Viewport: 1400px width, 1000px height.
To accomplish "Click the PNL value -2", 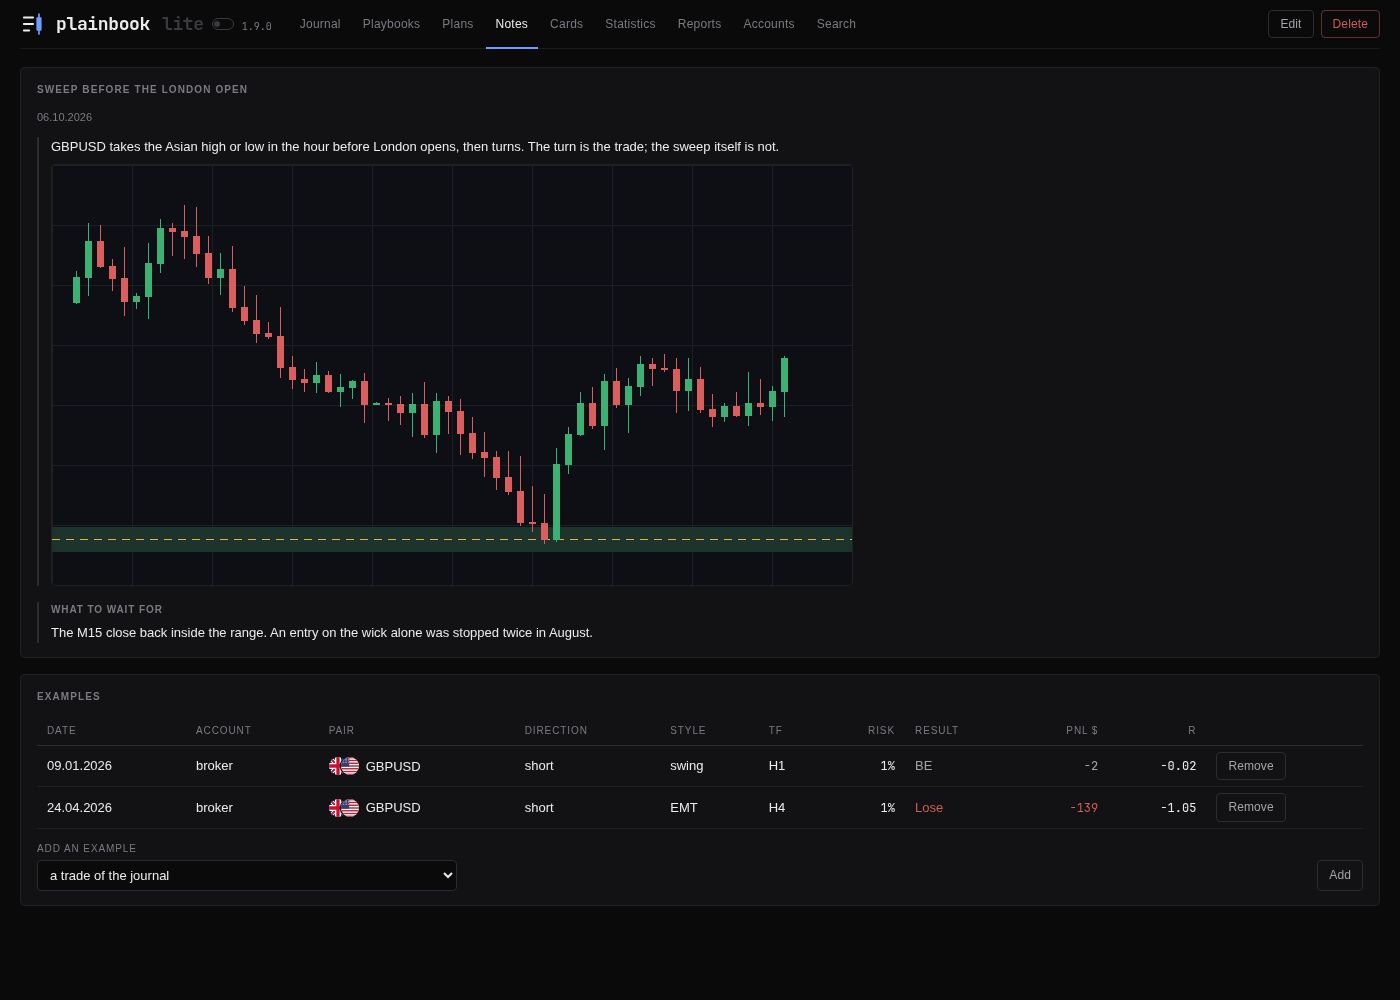I will pos(1091,766).
